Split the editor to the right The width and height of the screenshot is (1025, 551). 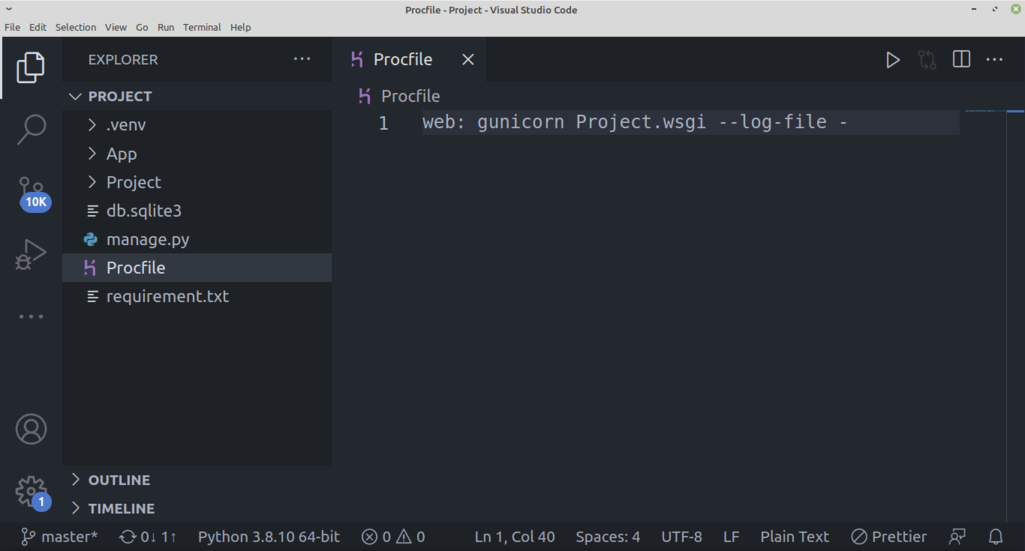pos(961,59)
